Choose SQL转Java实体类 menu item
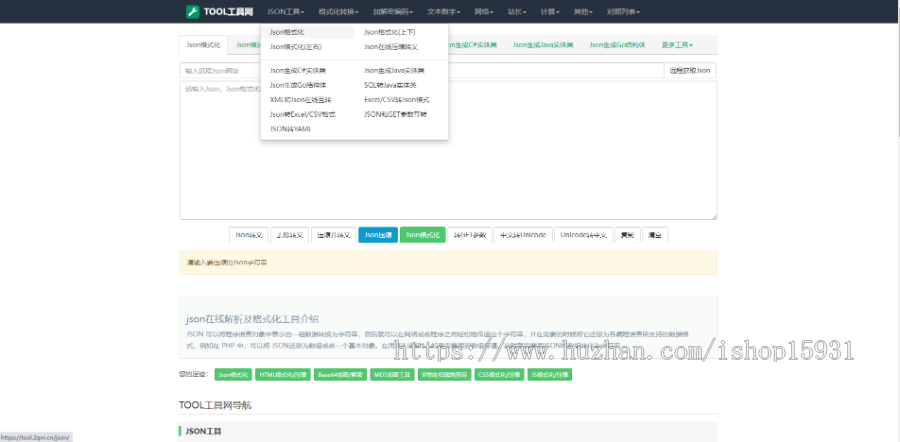Image resolution: width=900 pixels, height=442 pixels. (389, 85)
